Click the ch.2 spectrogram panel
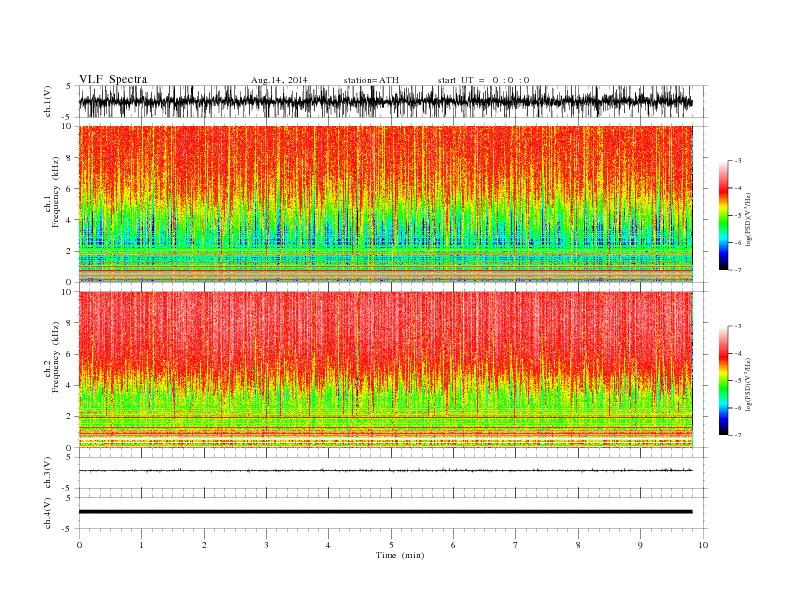The image size is (792, 612). pyautogui.click(x=385, y=370)
